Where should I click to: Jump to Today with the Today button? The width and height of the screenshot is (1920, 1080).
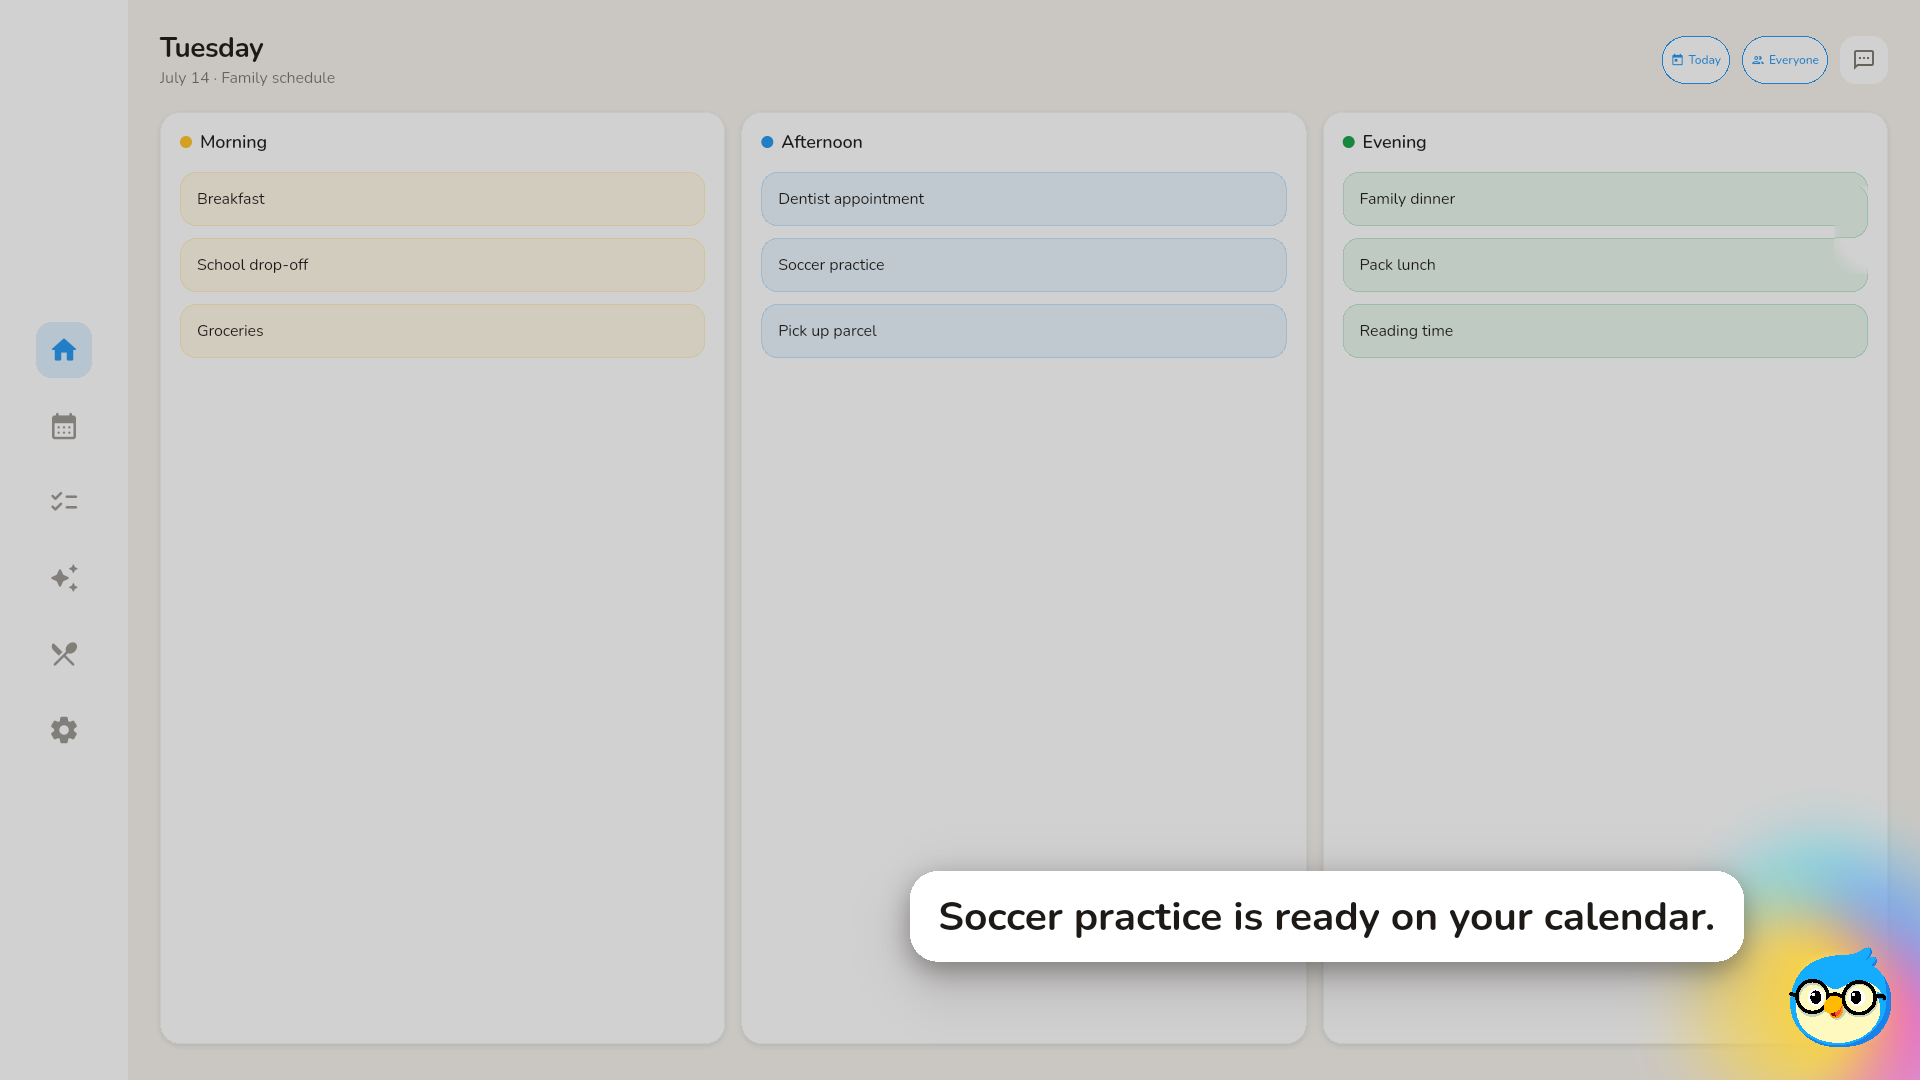tap(1696, 60)
